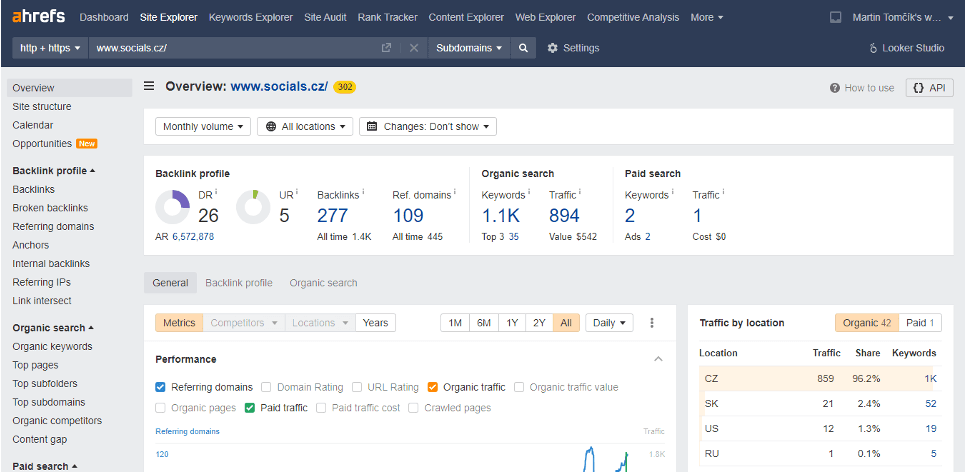
Task: Click How to use help icon
Action: tap(835, 88)
